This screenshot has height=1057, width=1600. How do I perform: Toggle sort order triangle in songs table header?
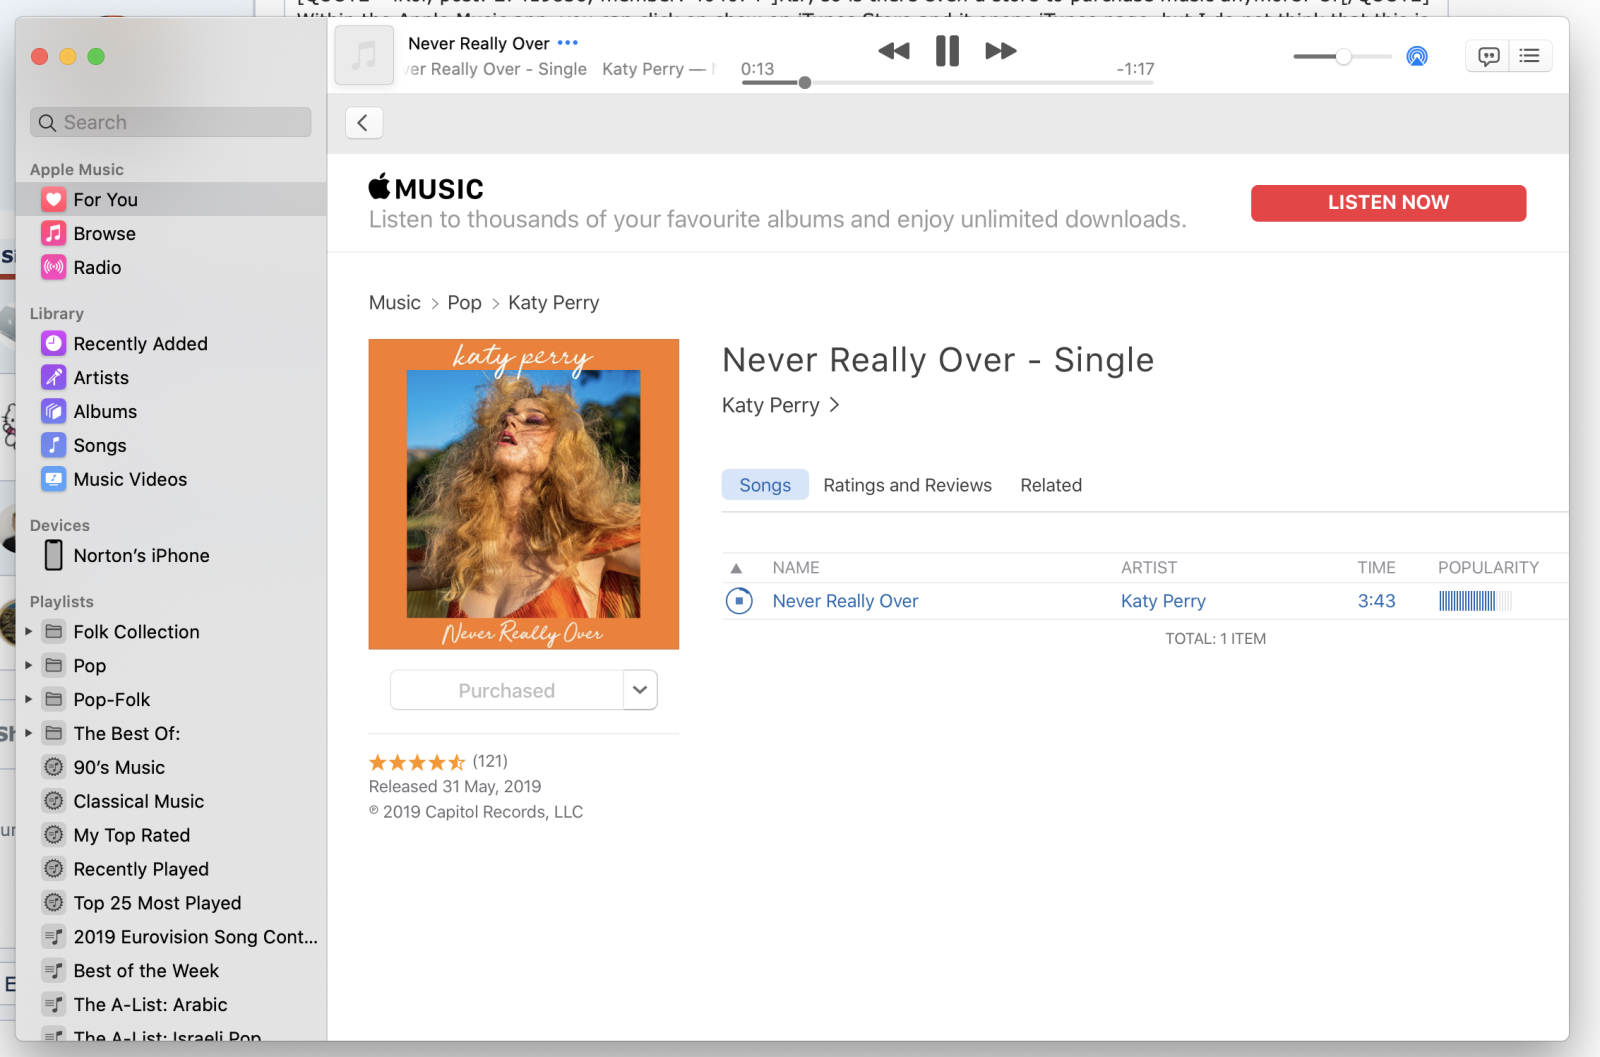(x=737, y=568)
